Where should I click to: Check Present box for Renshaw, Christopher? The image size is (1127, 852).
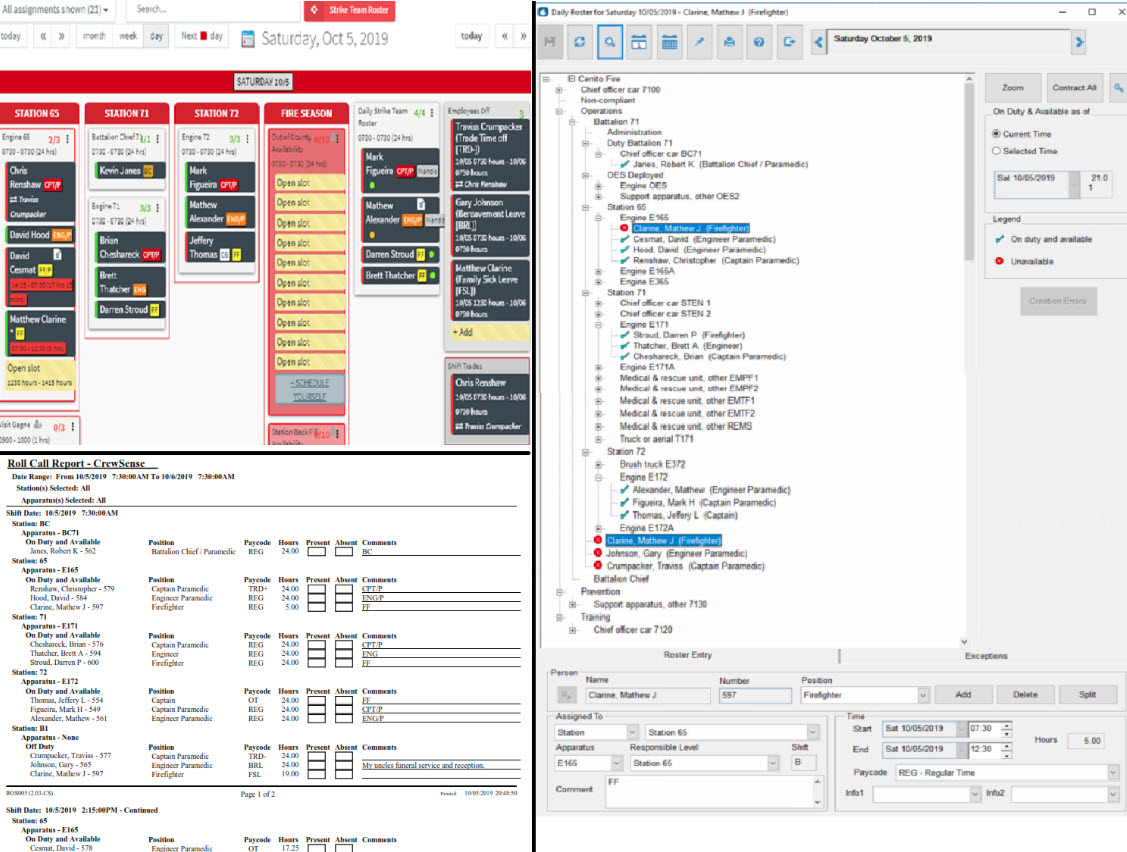pos(316,589)
